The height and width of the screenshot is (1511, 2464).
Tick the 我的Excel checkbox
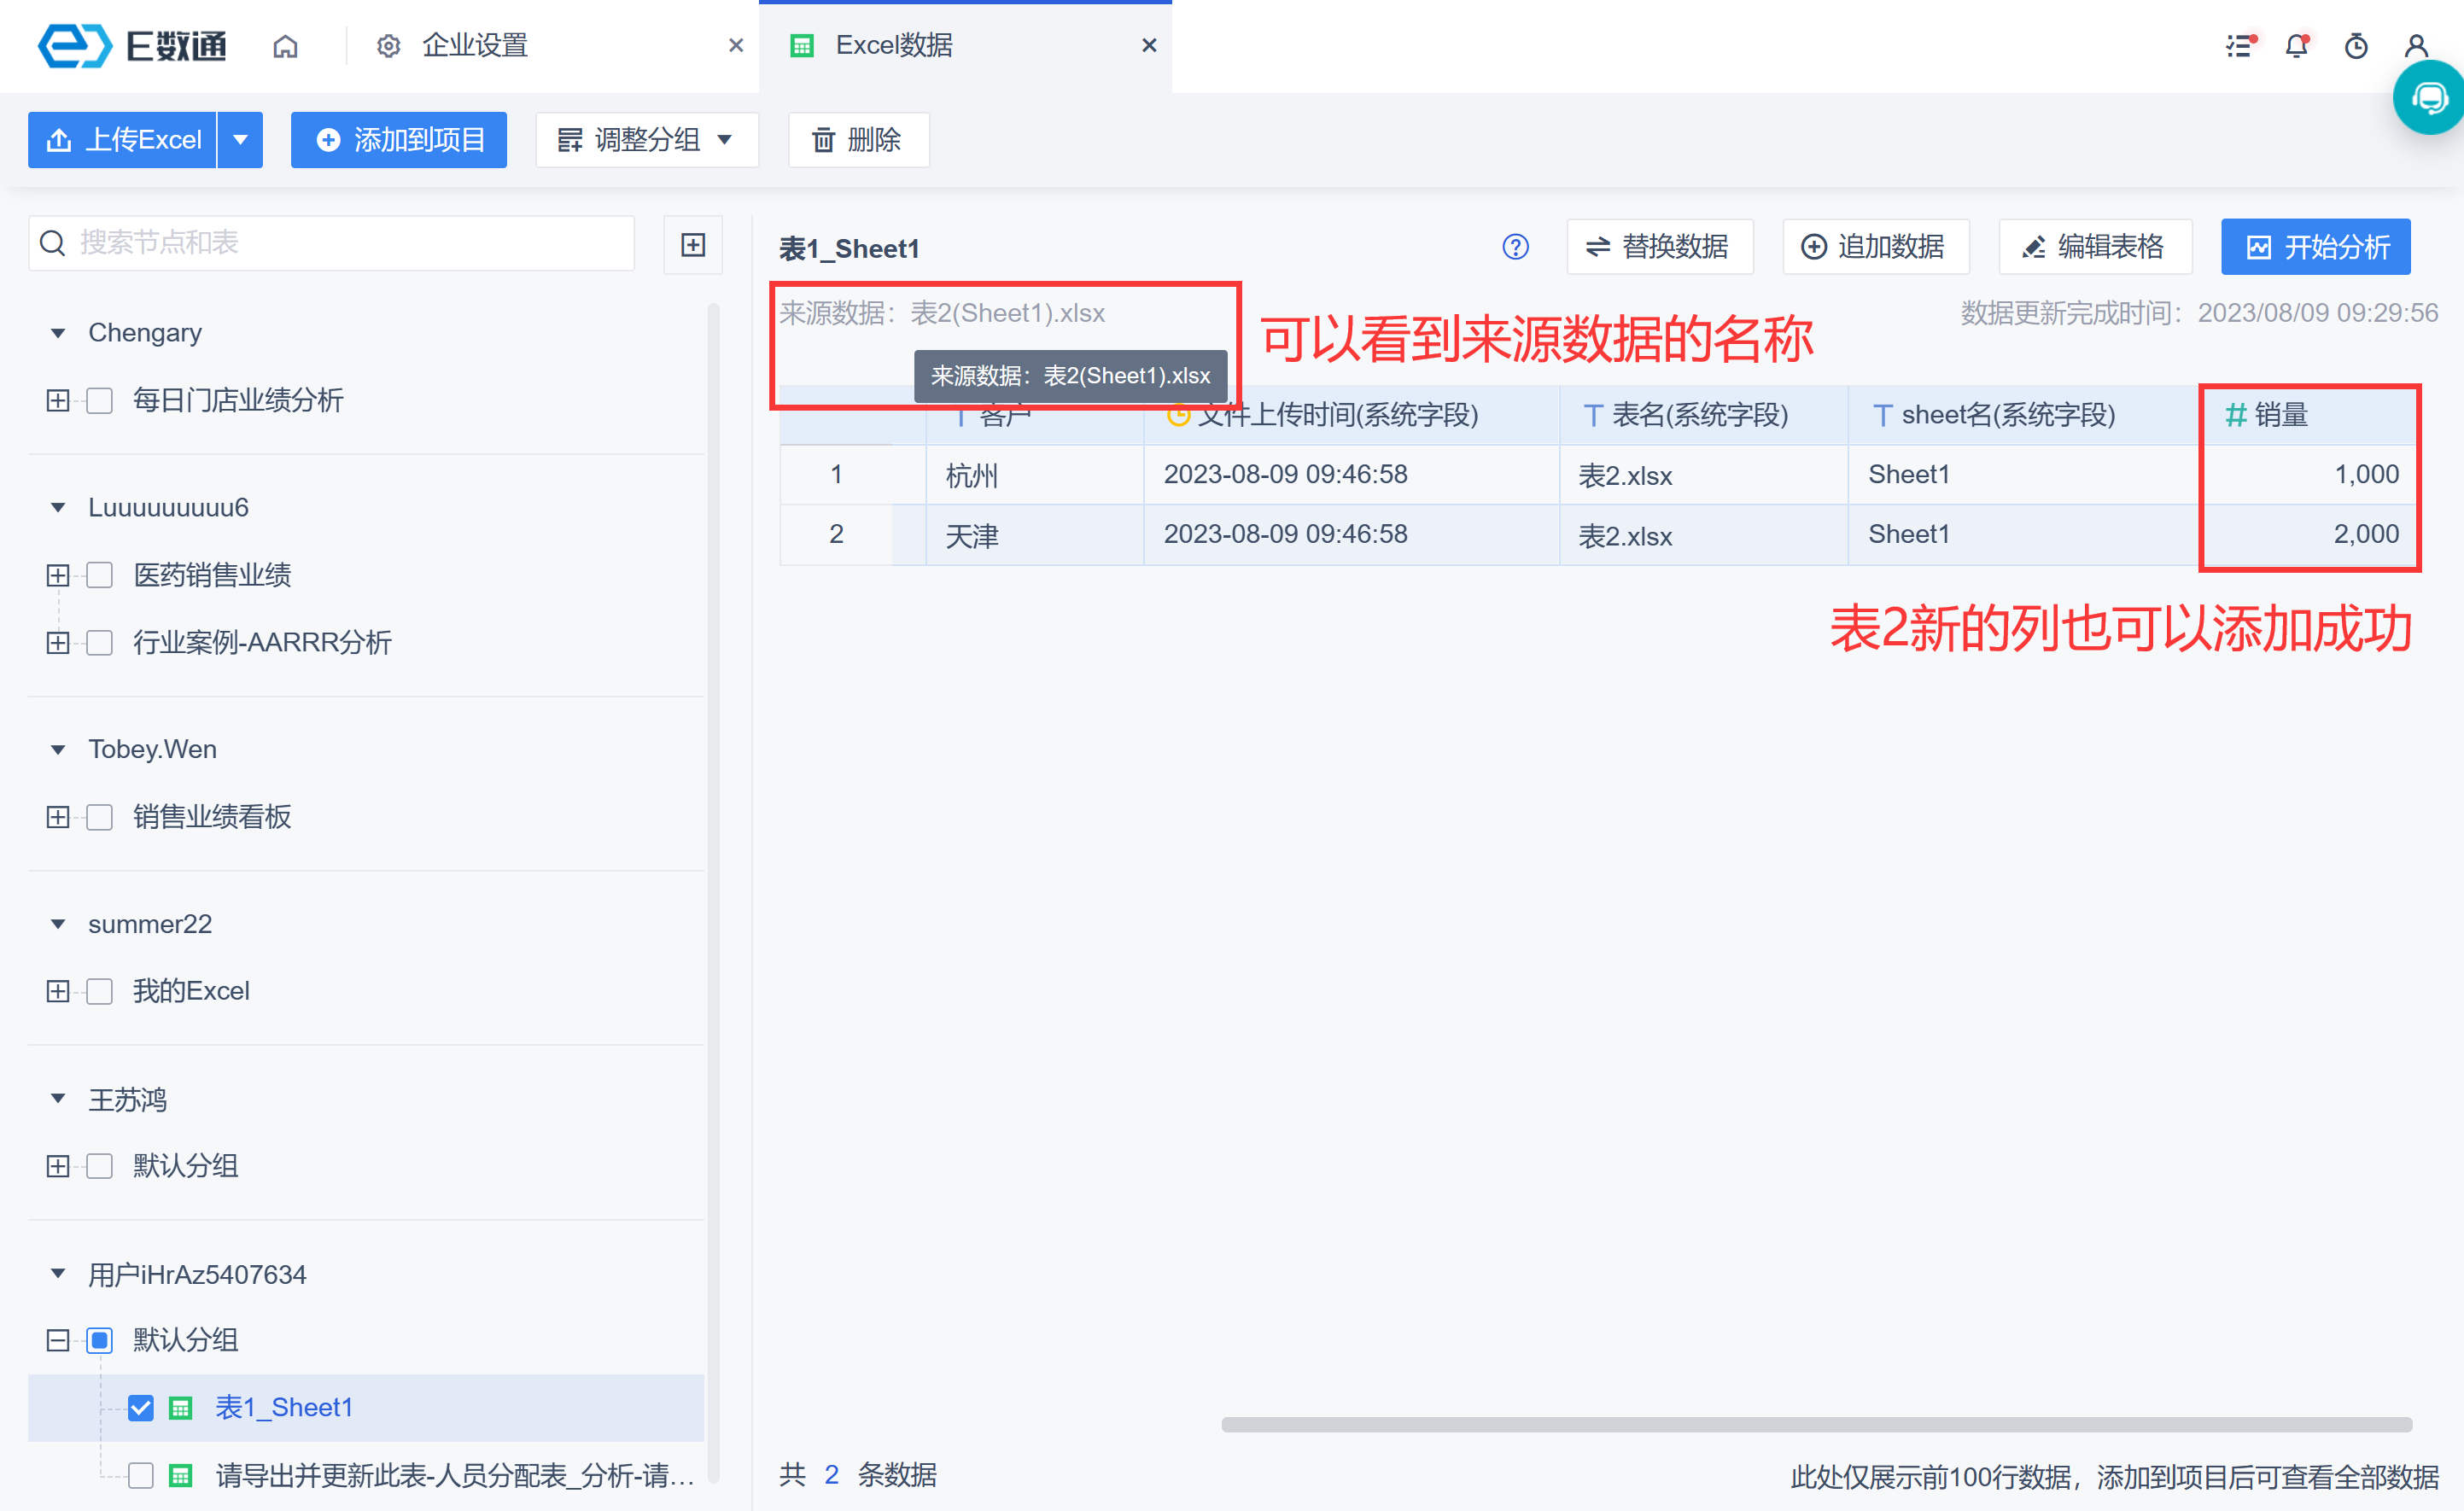[100, 991]
